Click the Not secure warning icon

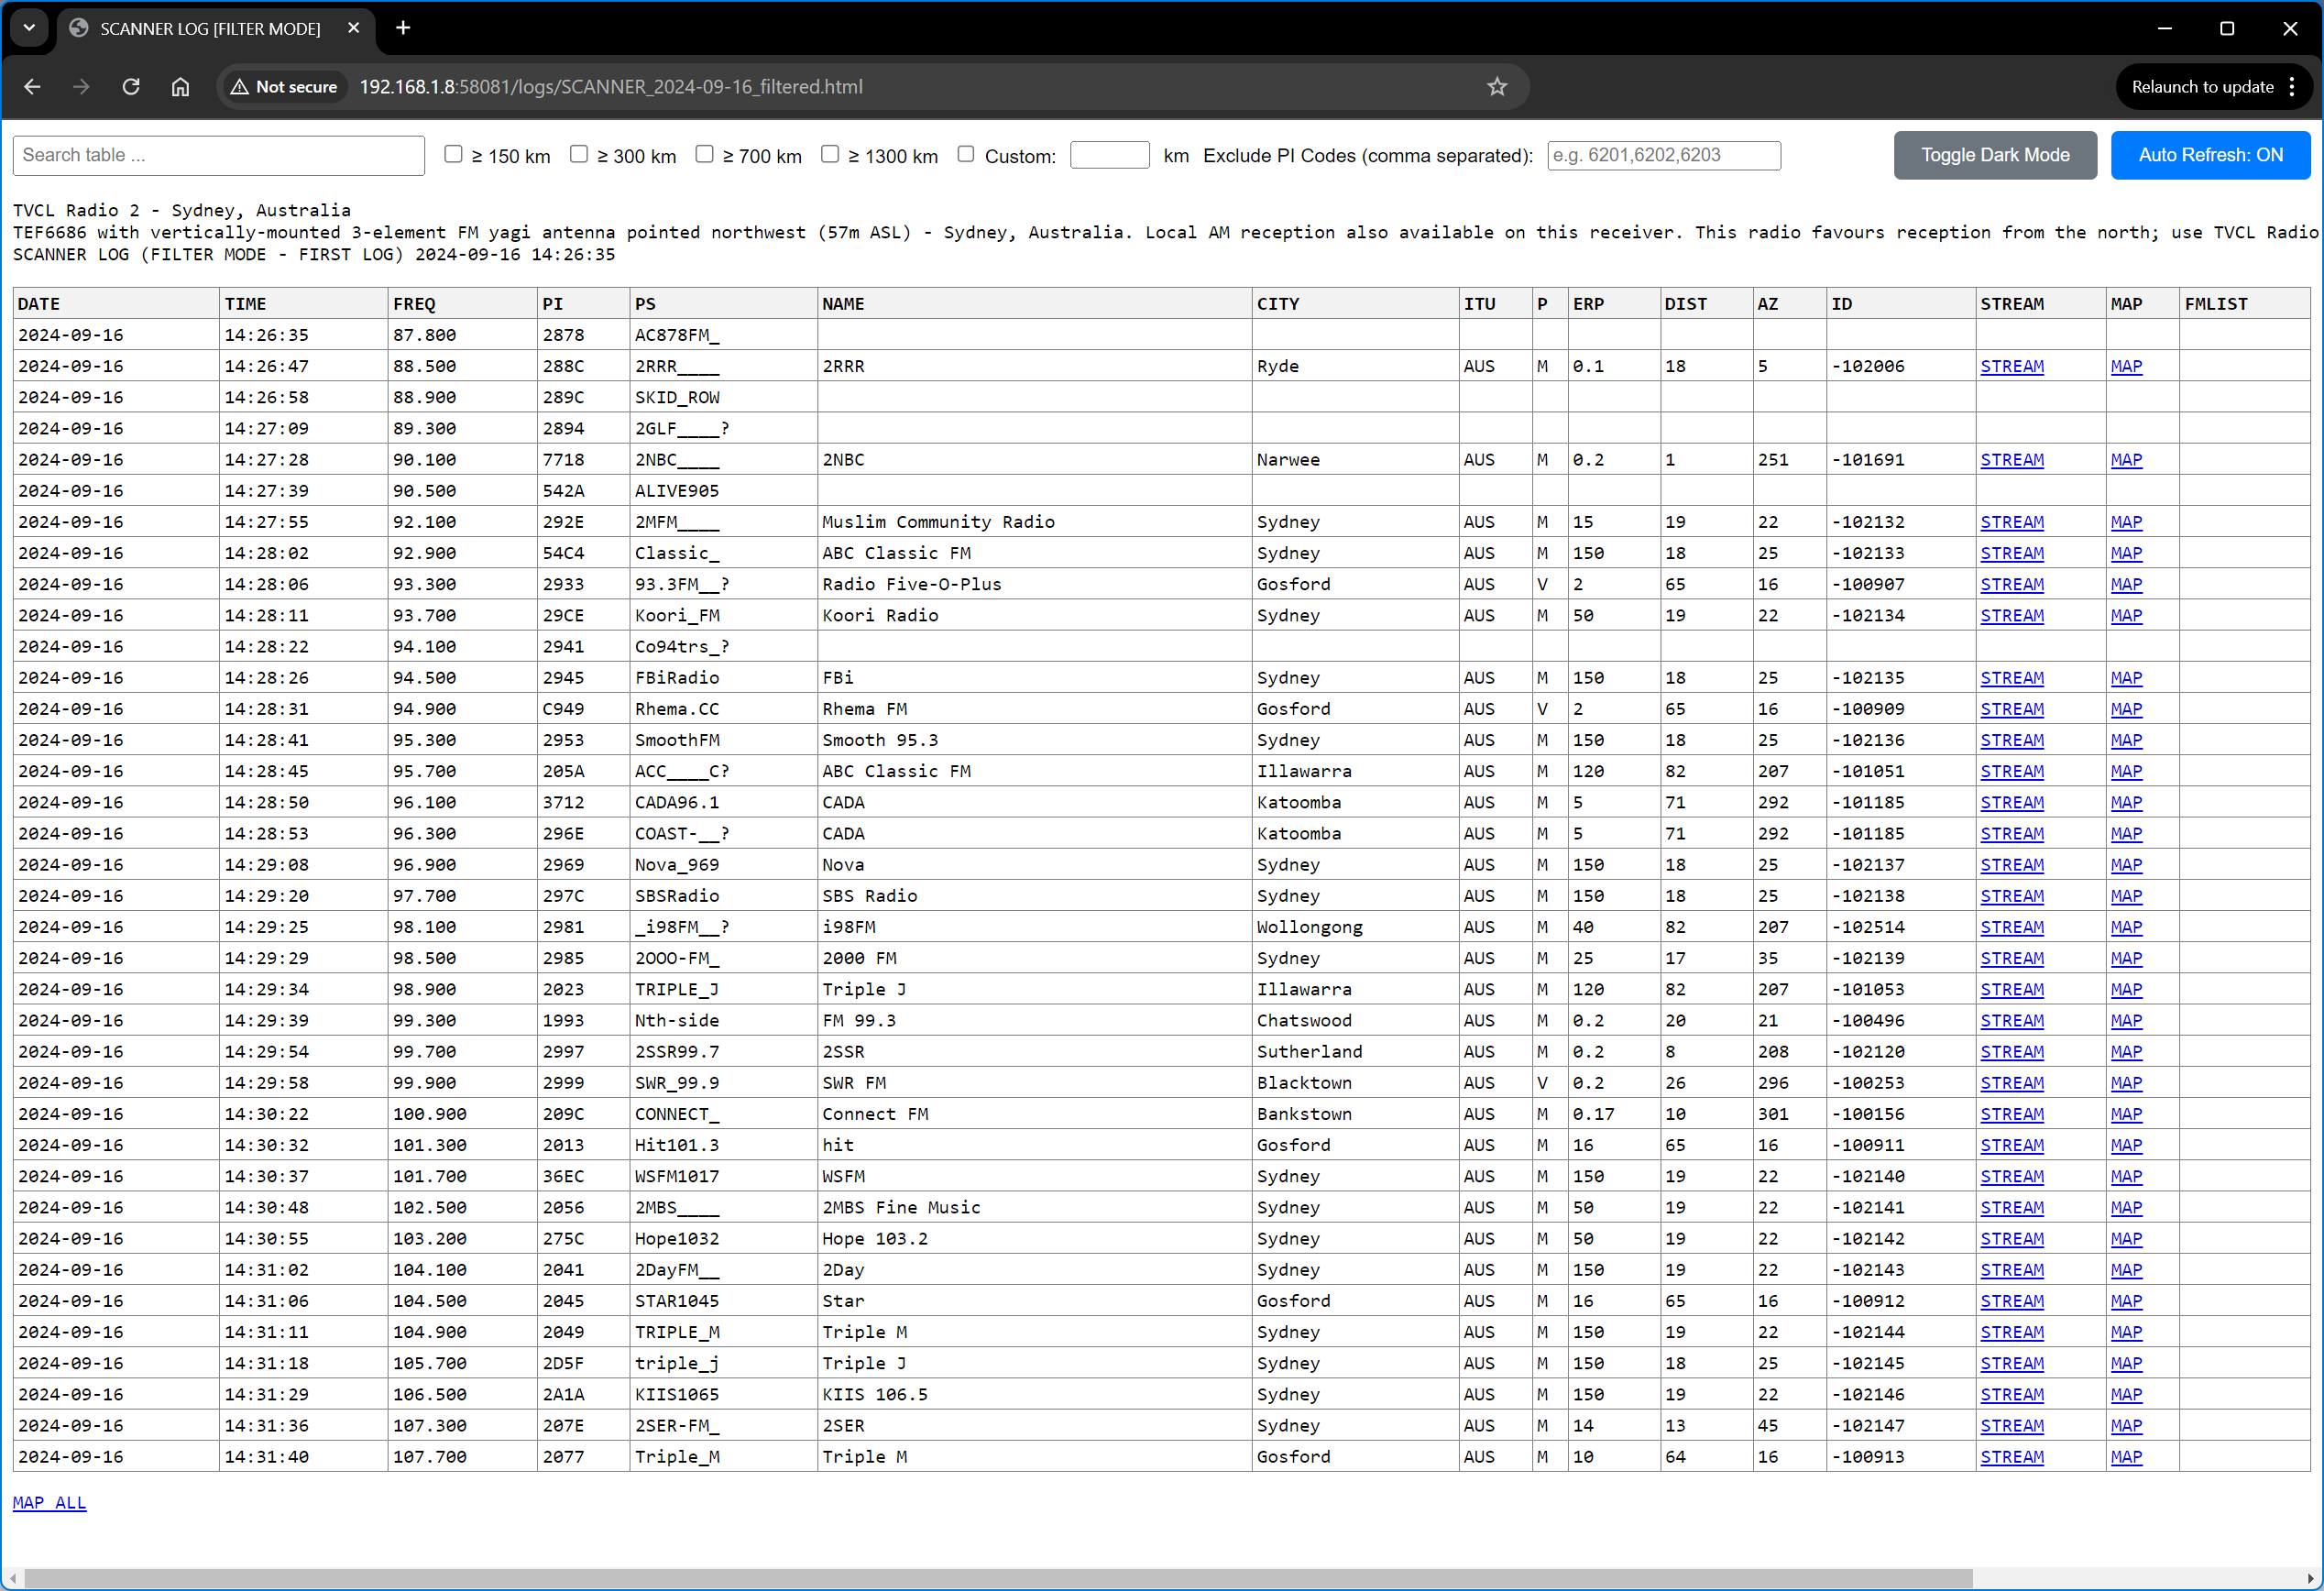240,87
